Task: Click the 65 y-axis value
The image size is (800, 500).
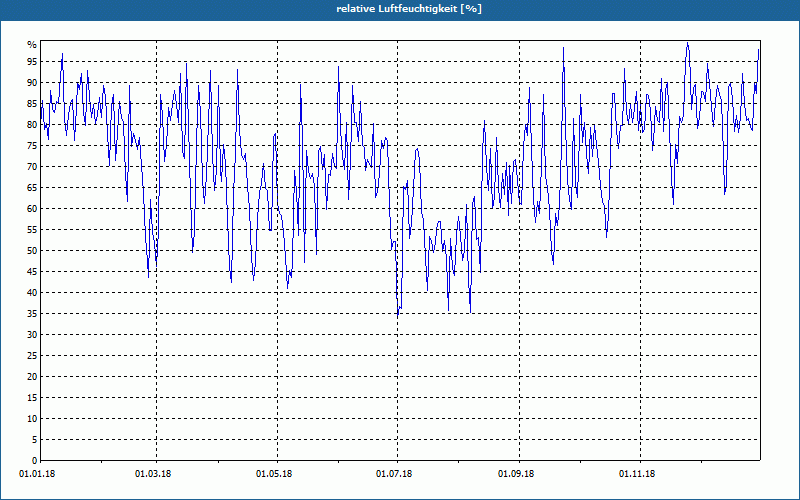Action: [x=32, y=188]
